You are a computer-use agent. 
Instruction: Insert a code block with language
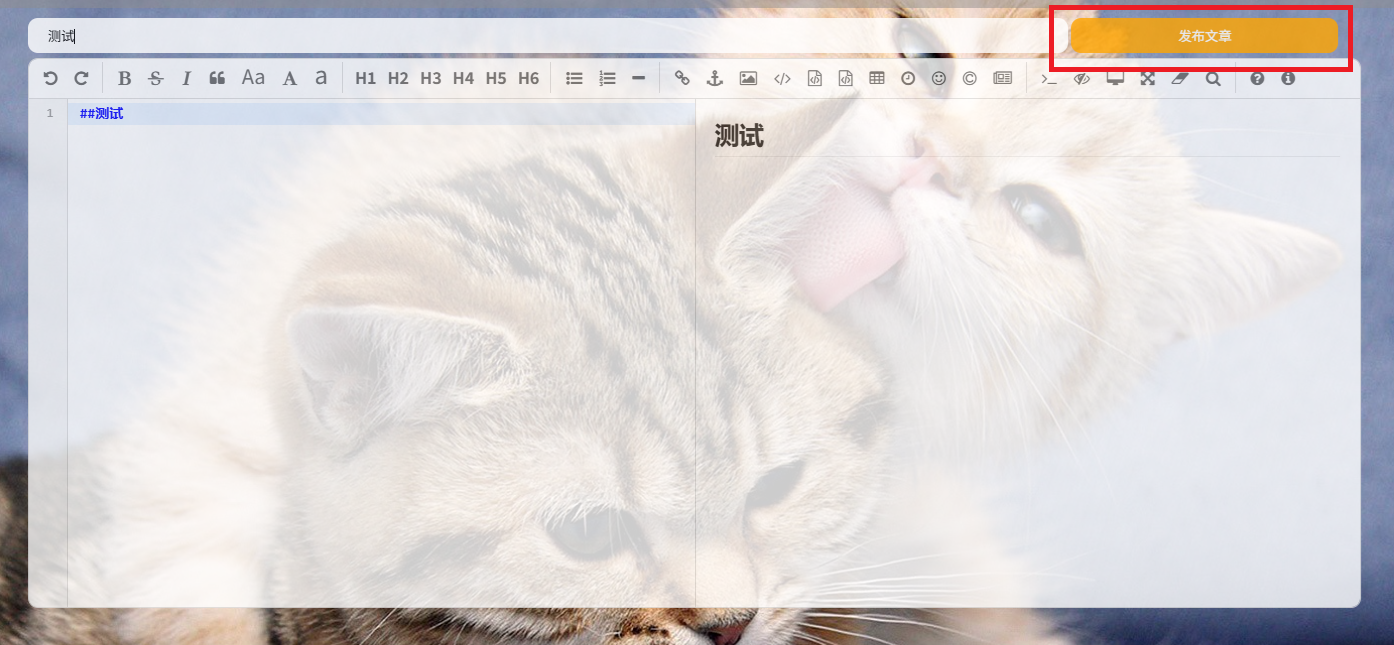845,78
